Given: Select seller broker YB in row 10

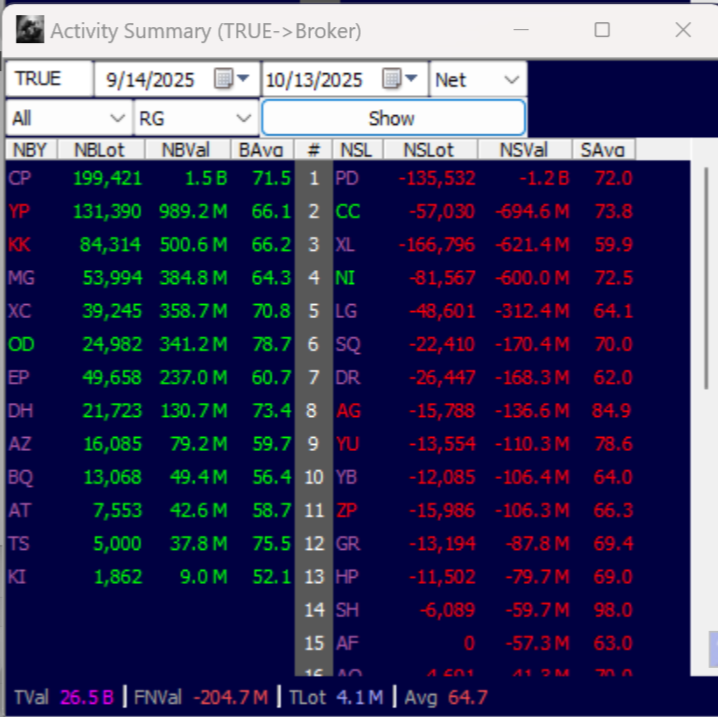Looking at the screenshot, I should click(x=346, y=477).
